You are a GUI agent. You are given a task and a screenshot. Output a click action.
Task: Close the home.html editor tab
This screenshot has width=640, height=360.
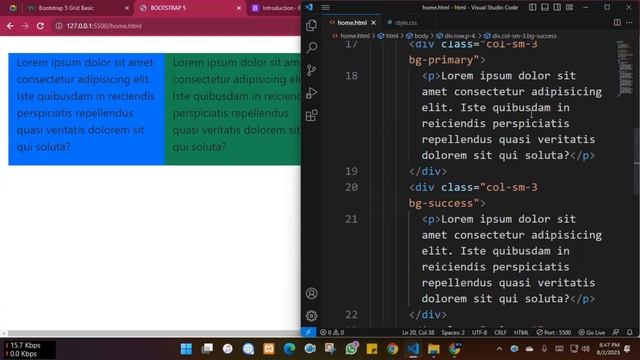tap(373, 23)
